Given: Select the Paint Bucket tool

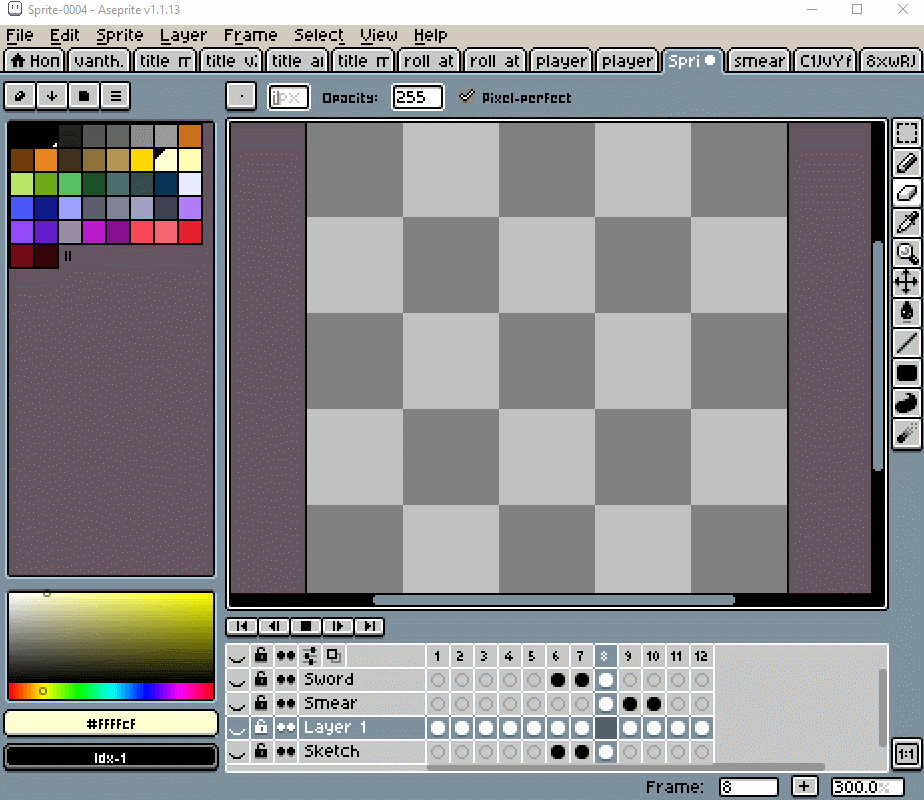Looking at the screenshot, I should (906, 313).
